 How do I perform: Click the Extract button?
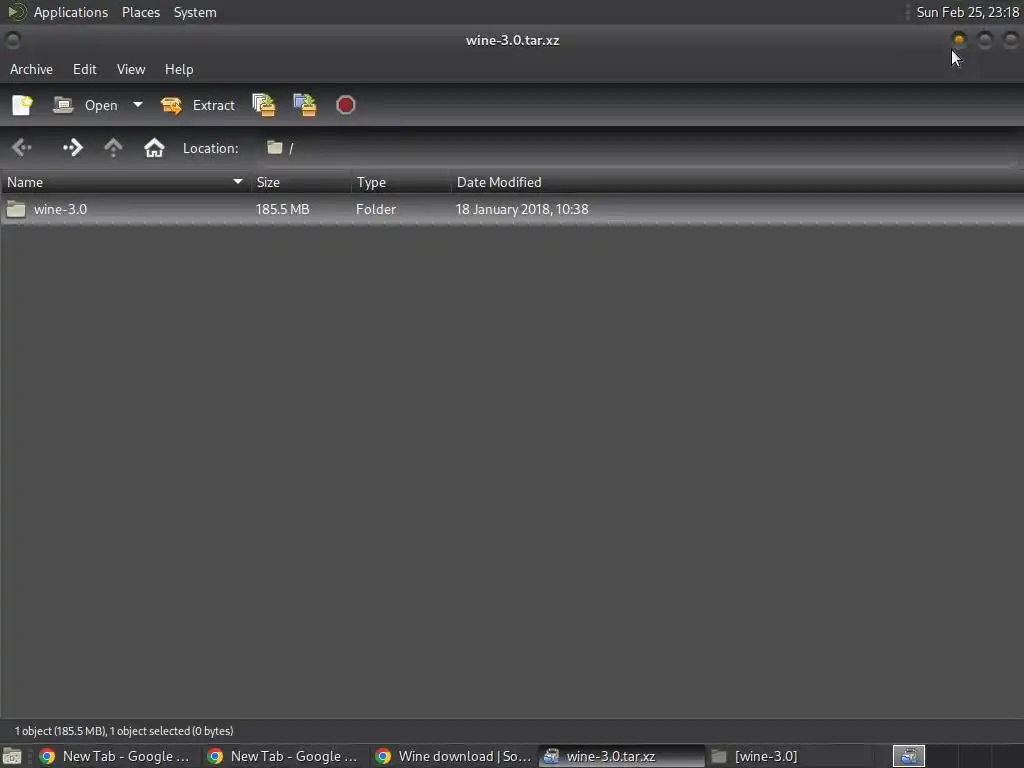coord(197,105)
